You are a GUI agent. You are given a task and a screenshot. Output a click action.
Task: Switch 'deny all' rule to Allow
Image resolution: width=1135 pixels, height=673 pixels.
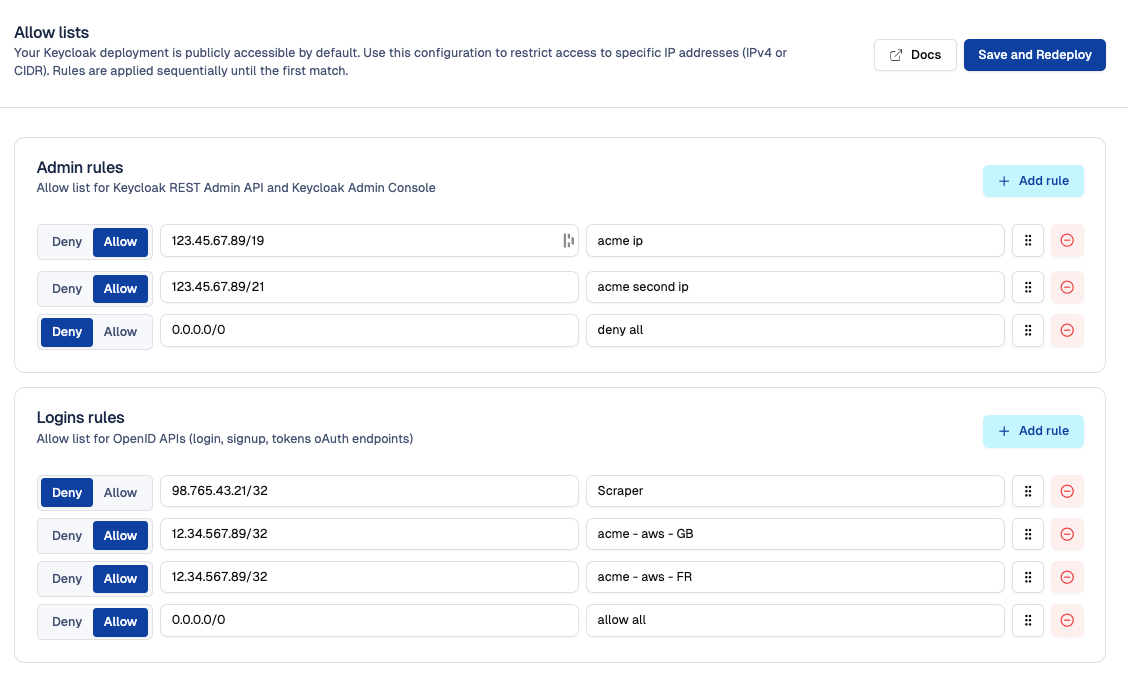(121, 332)
